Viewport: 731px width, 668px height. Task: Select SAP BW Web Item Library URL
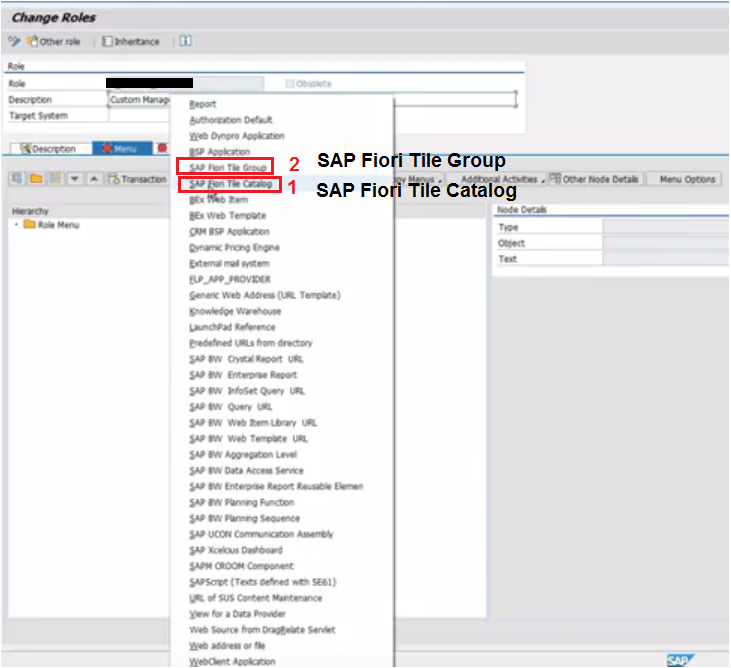pos(253,422)
